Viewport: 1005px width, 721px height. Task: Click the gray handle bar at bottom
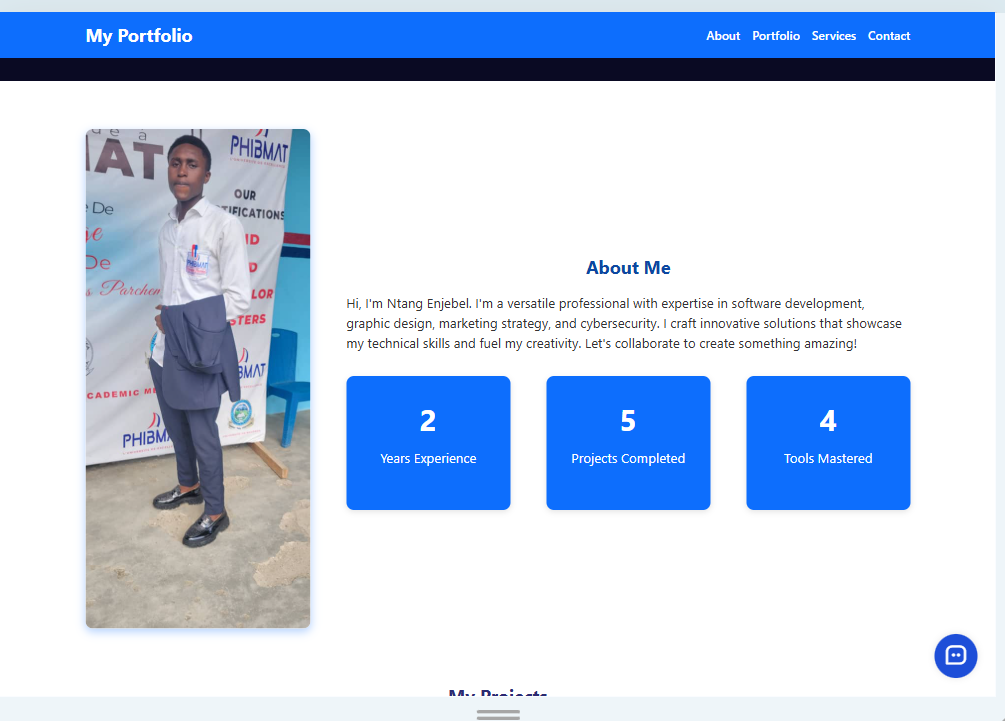(498, 715)
